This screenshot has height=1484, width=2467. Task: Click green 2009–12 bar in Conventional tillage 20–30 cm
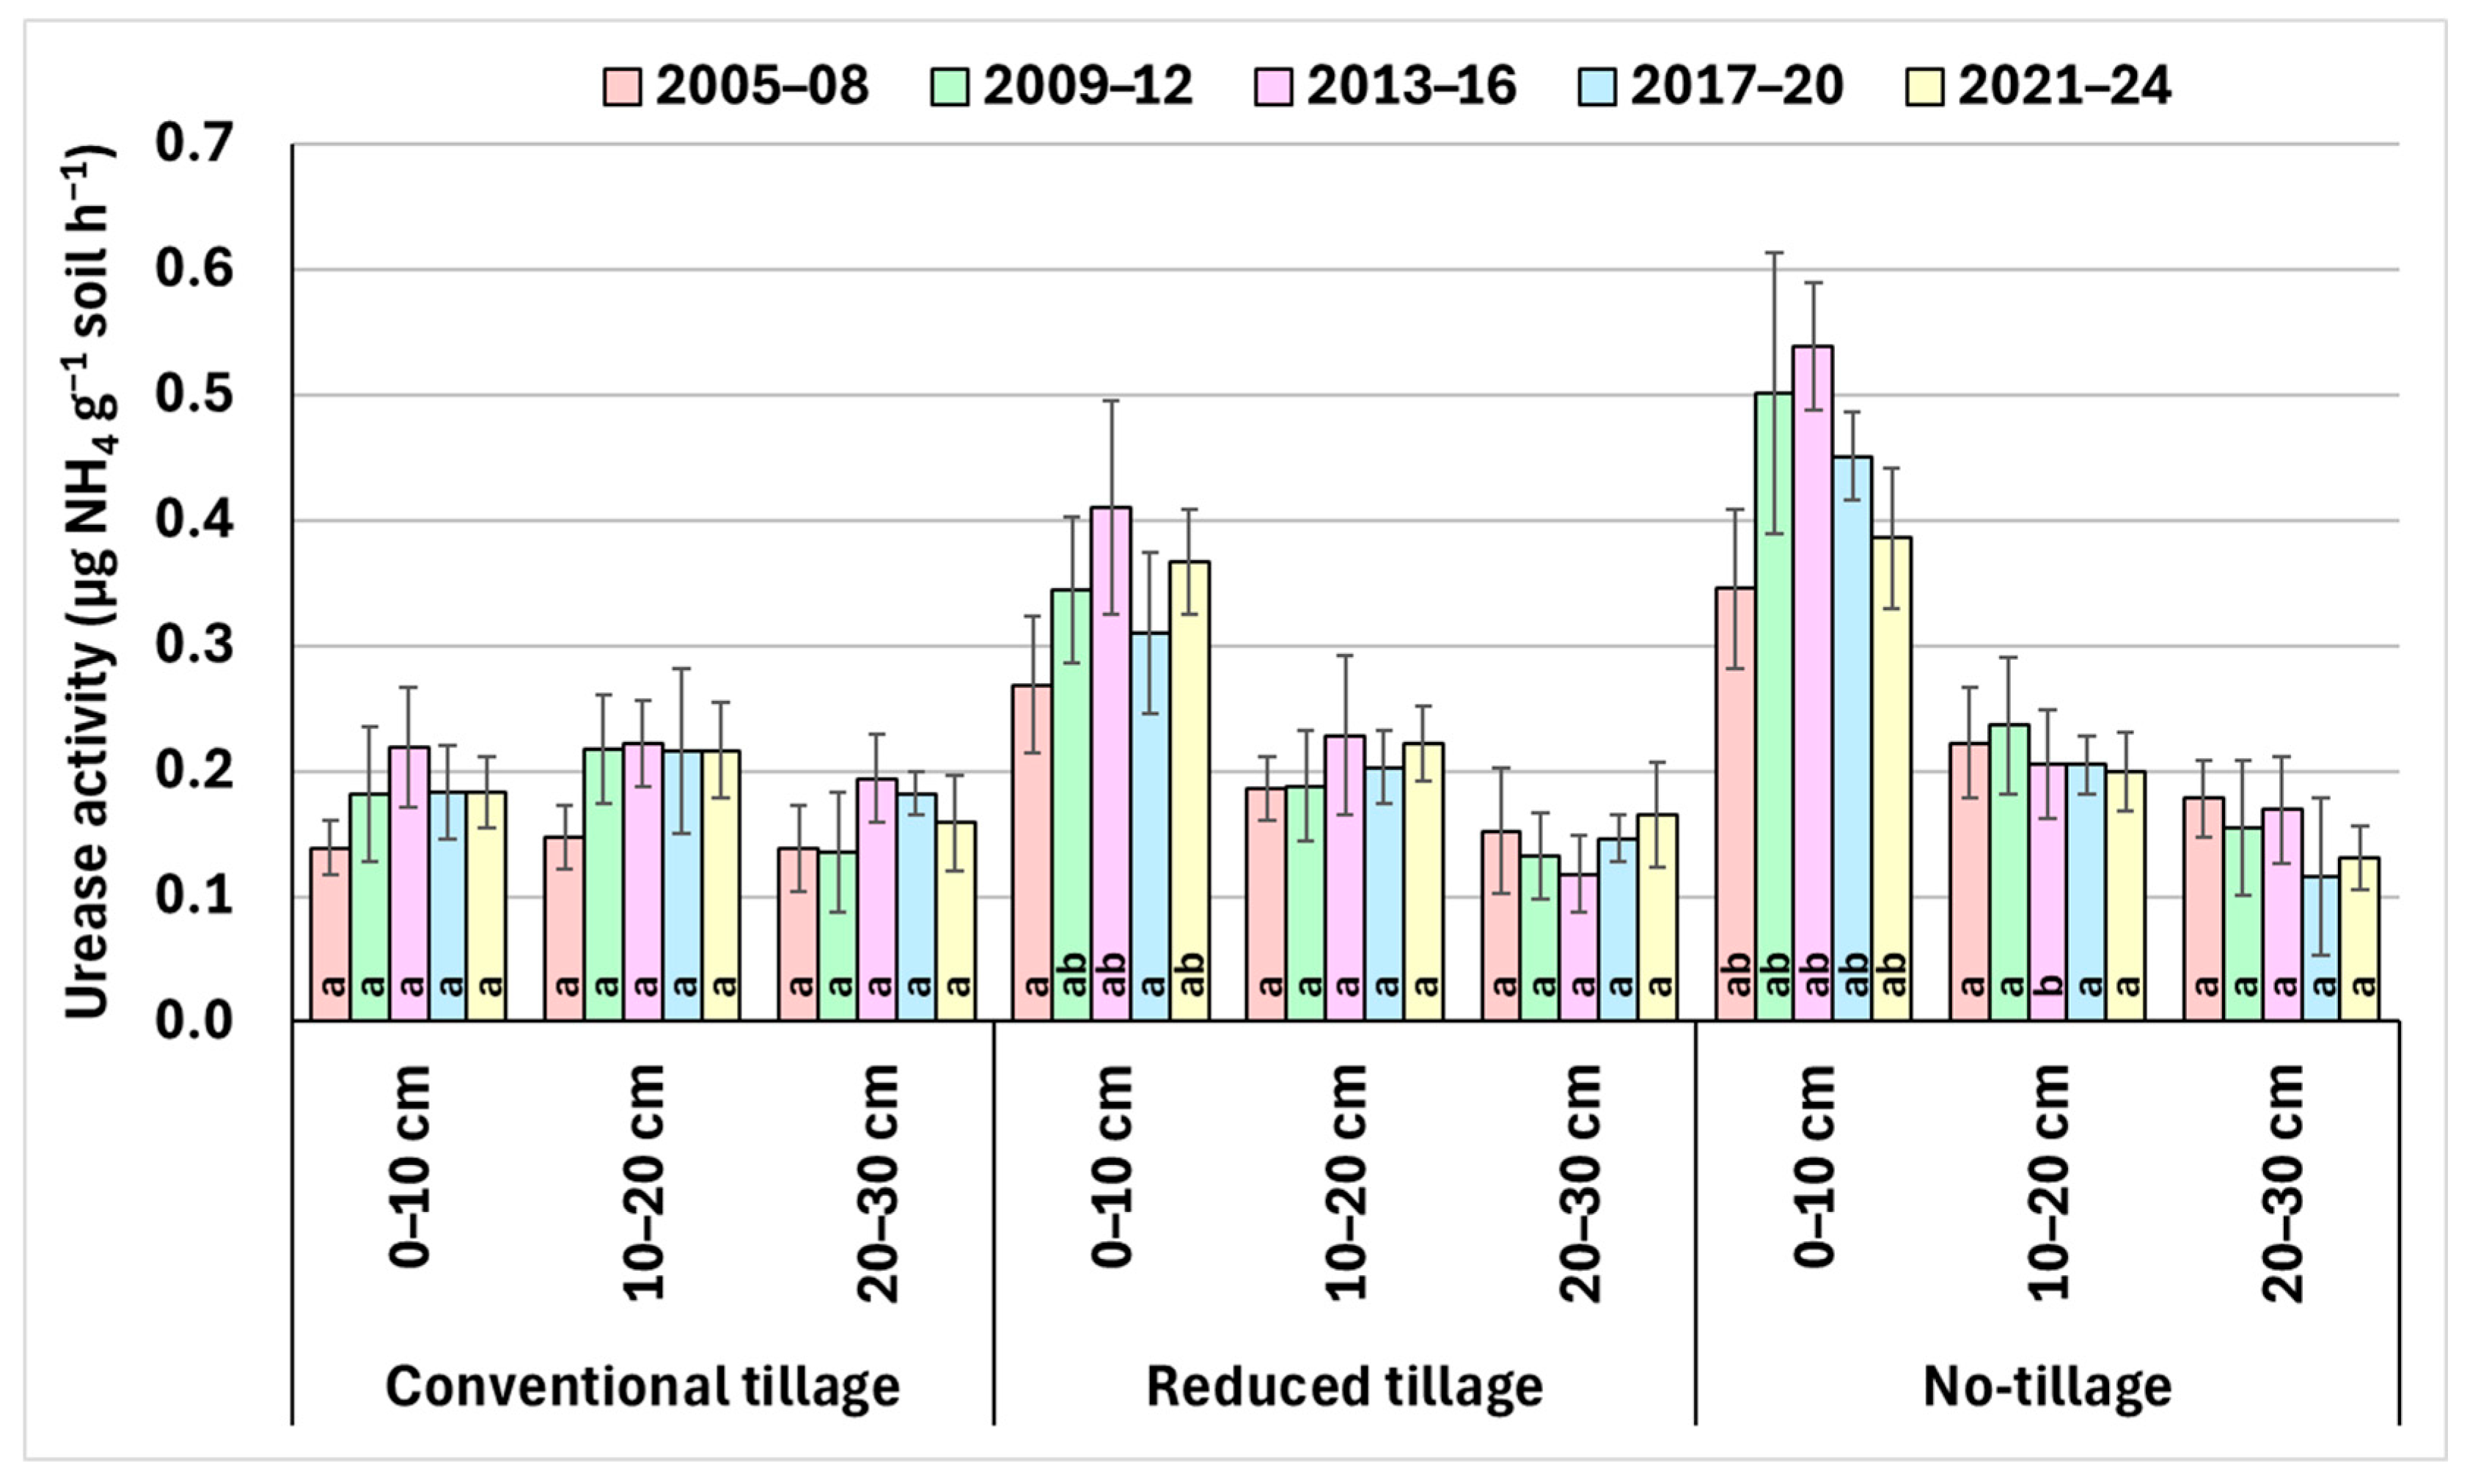coord(838,936)
